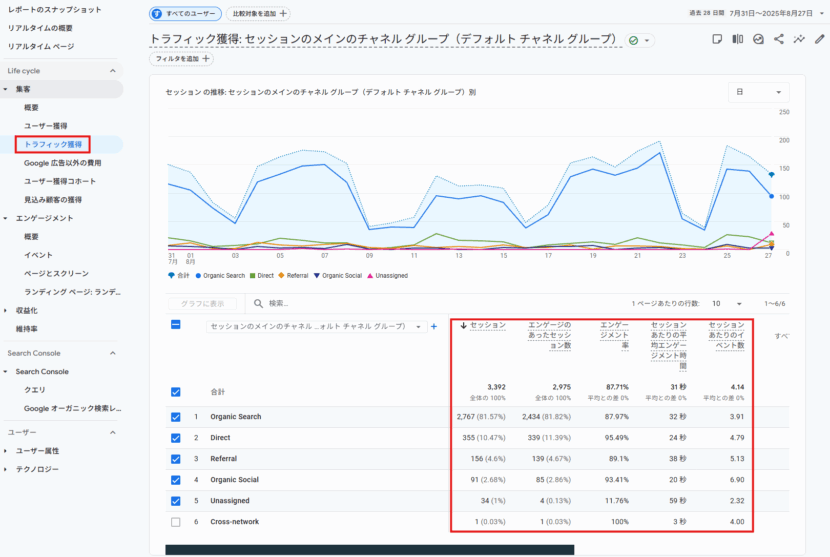Image resolution: width=830 pixels, height=557 pixels.
Task: Open ユーザー獲得 report in sidebar
Action: point(46,126)
